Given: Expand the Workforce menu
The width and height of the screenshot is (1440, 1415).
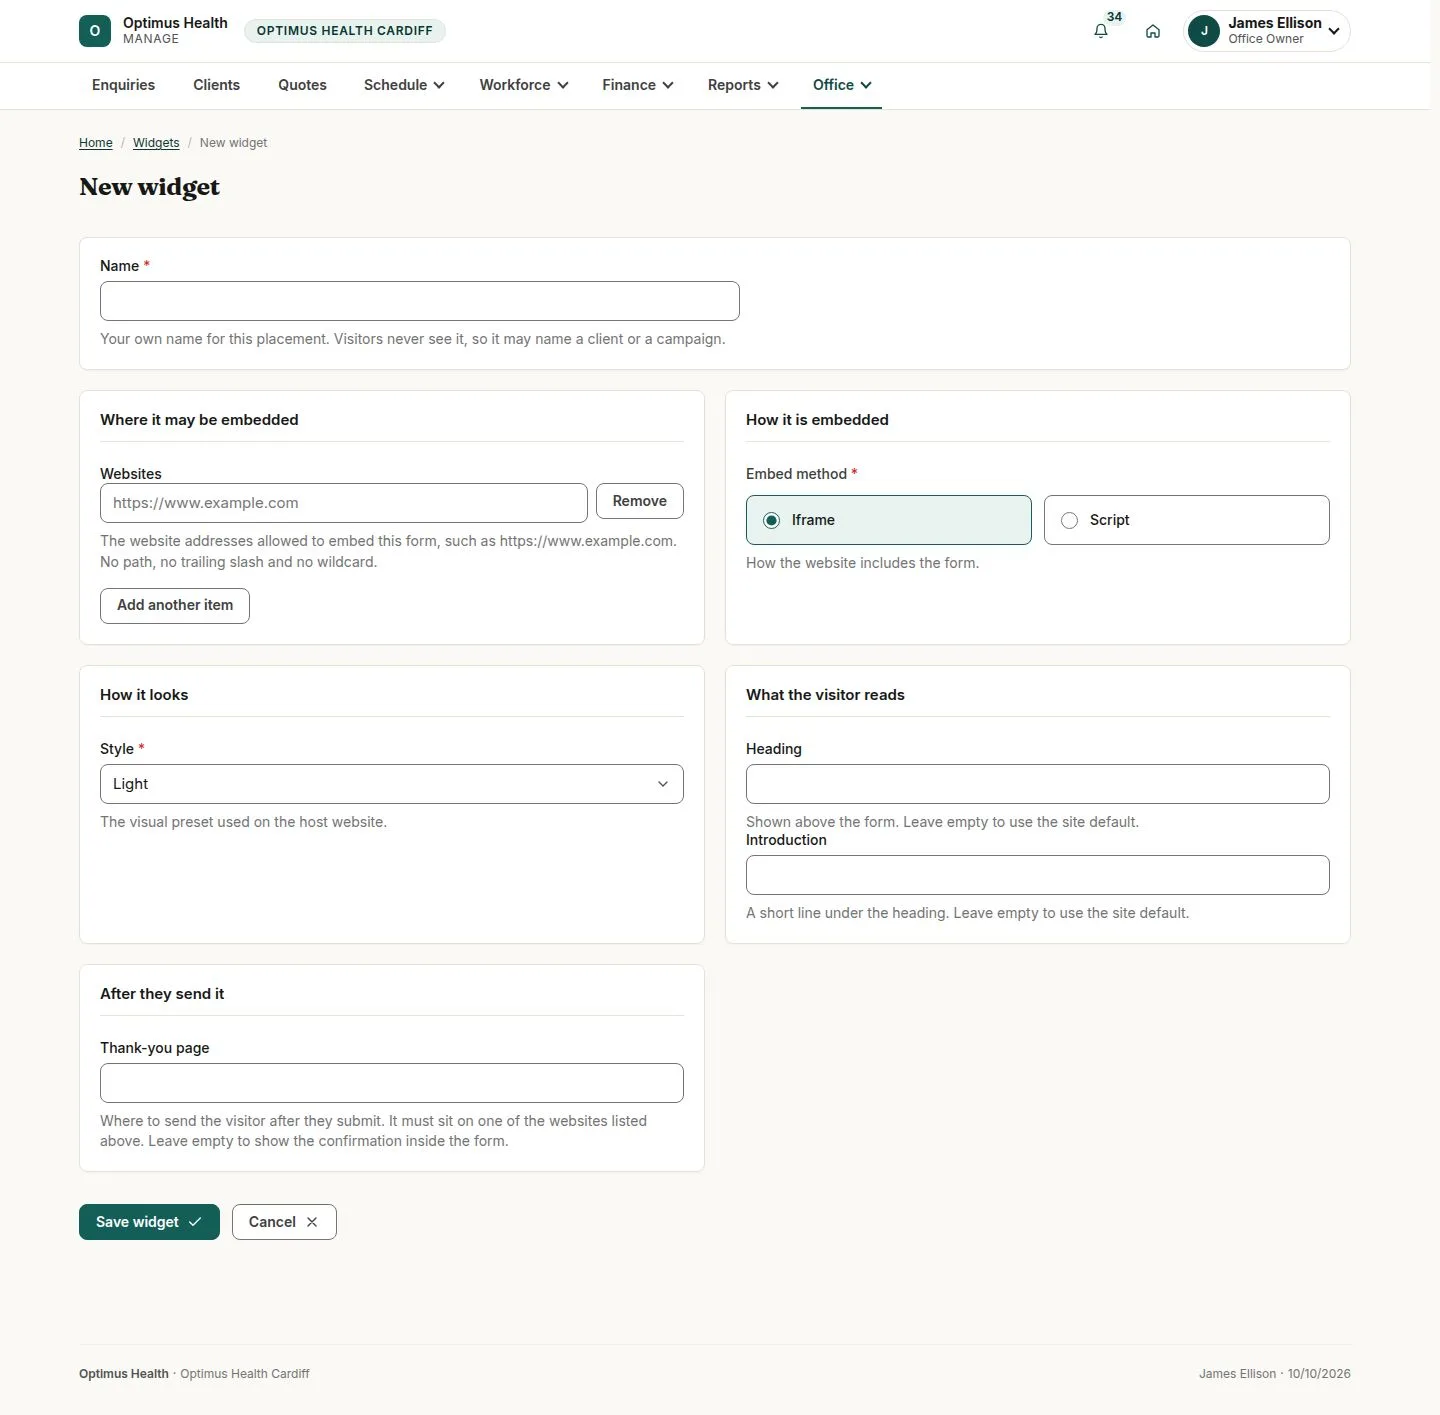Looking at the screenshot, I should (x=524, y=85).
